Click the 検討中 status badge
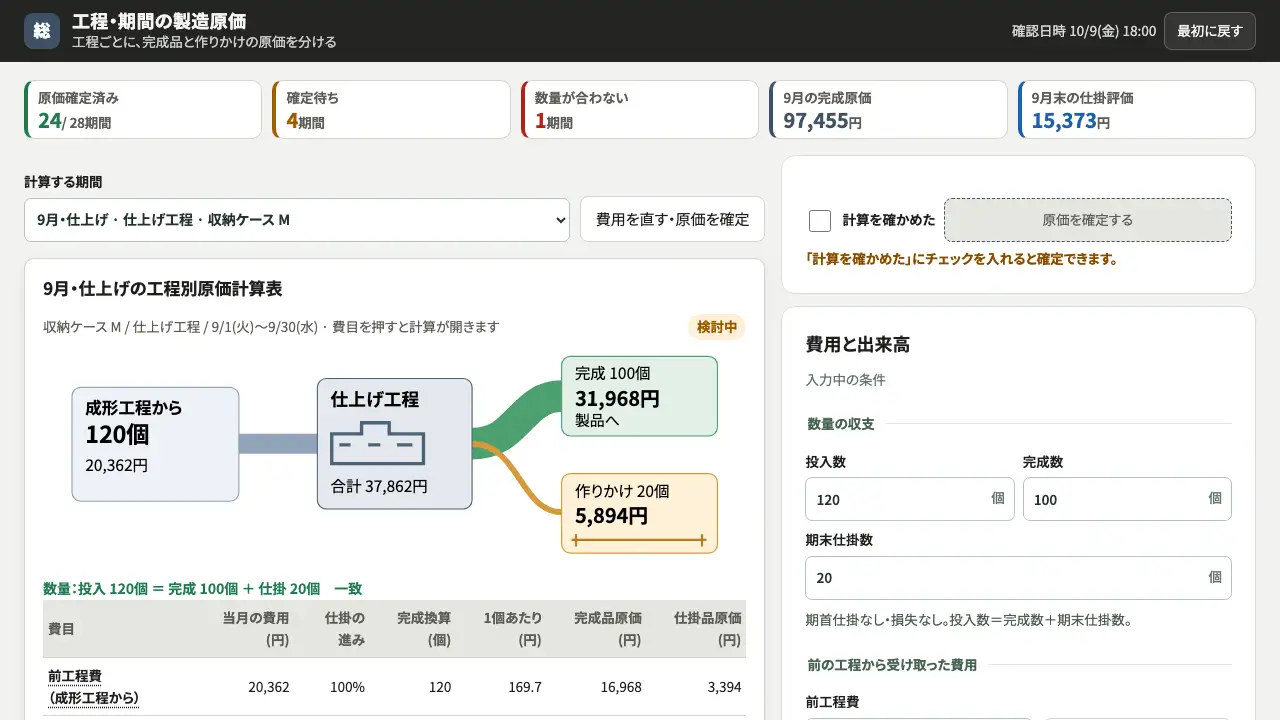 717,327
